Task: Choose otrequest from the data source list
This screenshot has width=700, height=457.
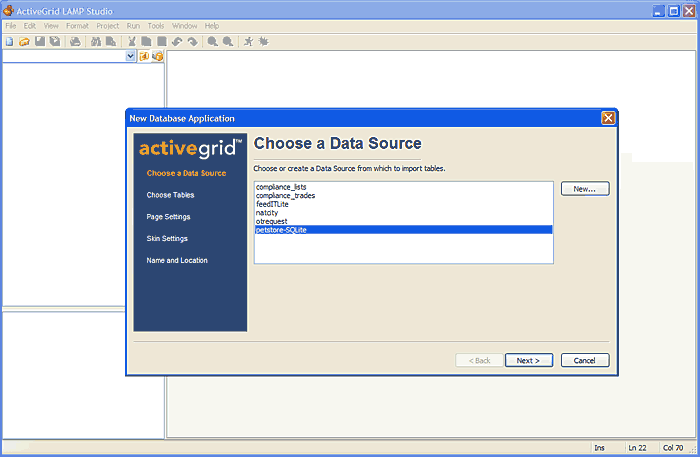Action: coord(272,221)
